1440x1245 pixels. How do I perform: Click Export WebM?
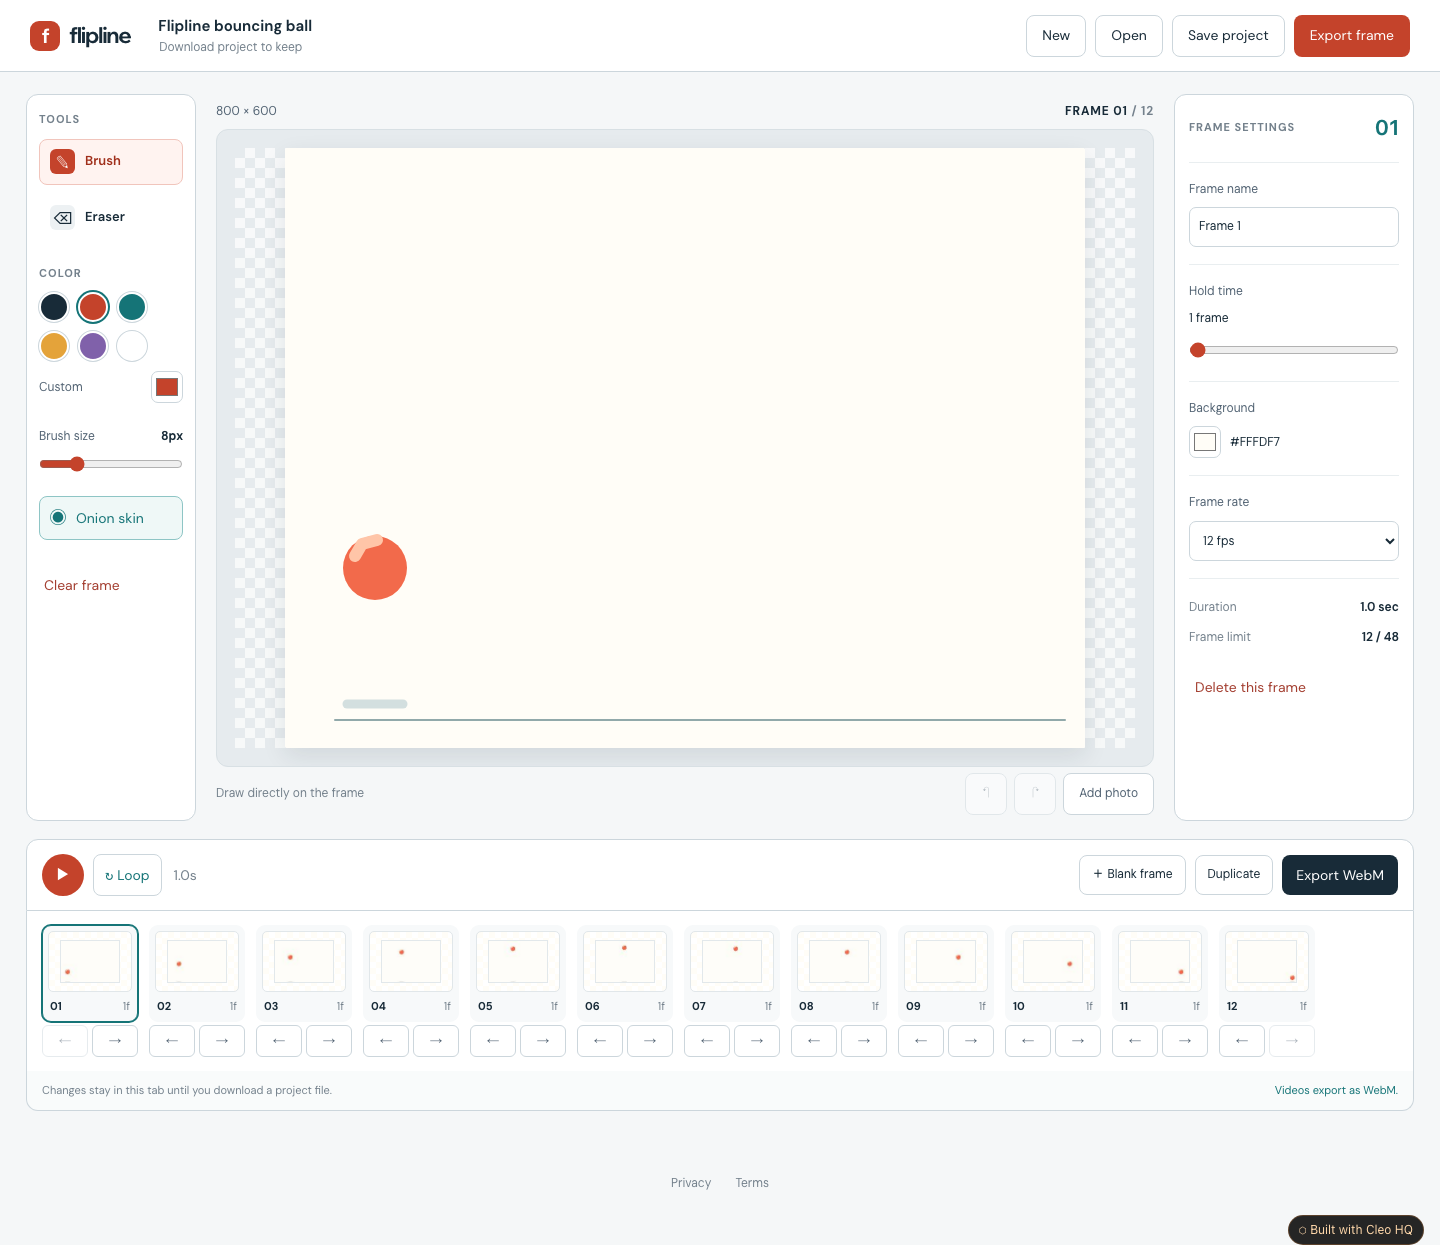coord(1340,875)
